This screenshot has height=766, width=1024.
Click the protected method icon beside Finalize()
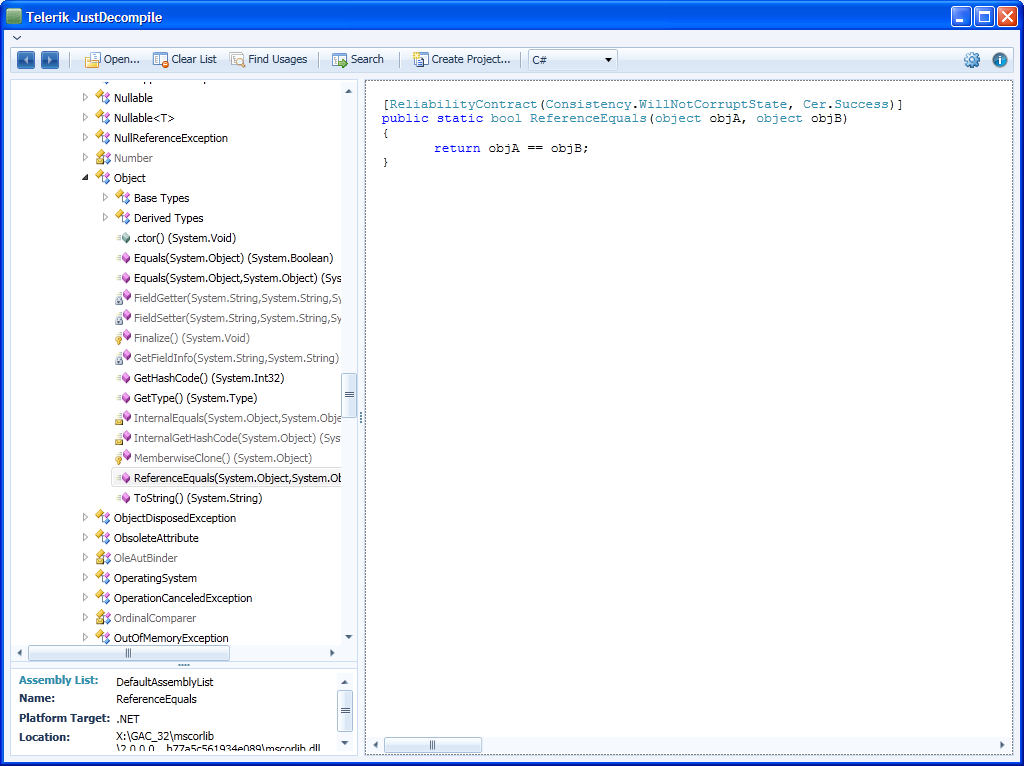[123, 338]
